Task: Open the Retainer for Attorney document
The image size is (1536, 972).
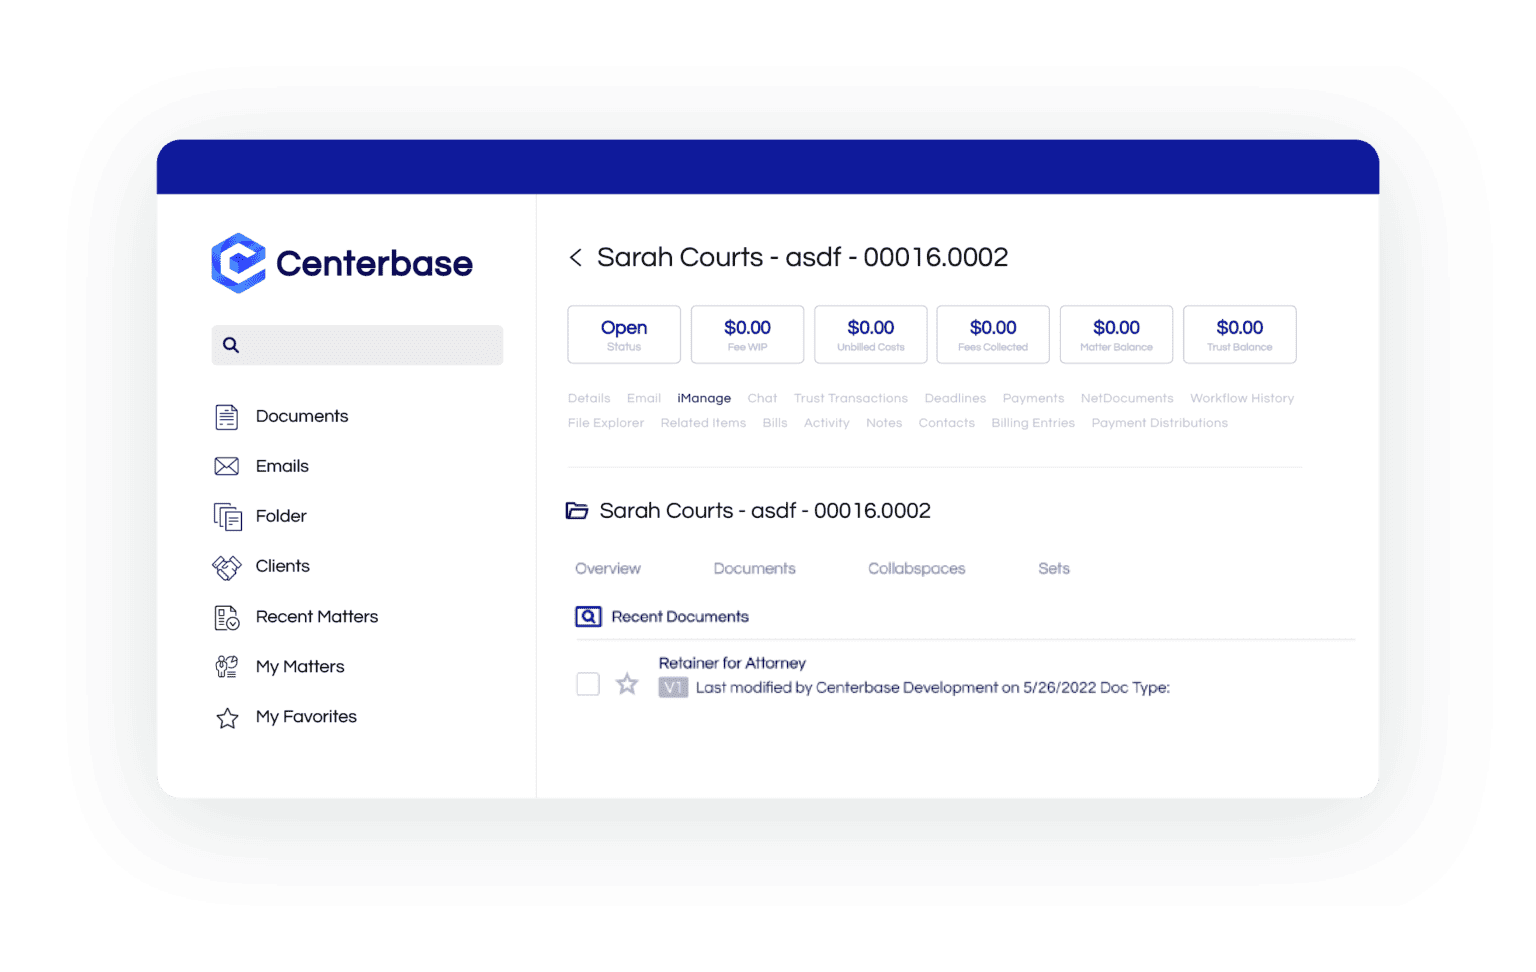Action: 732,662
